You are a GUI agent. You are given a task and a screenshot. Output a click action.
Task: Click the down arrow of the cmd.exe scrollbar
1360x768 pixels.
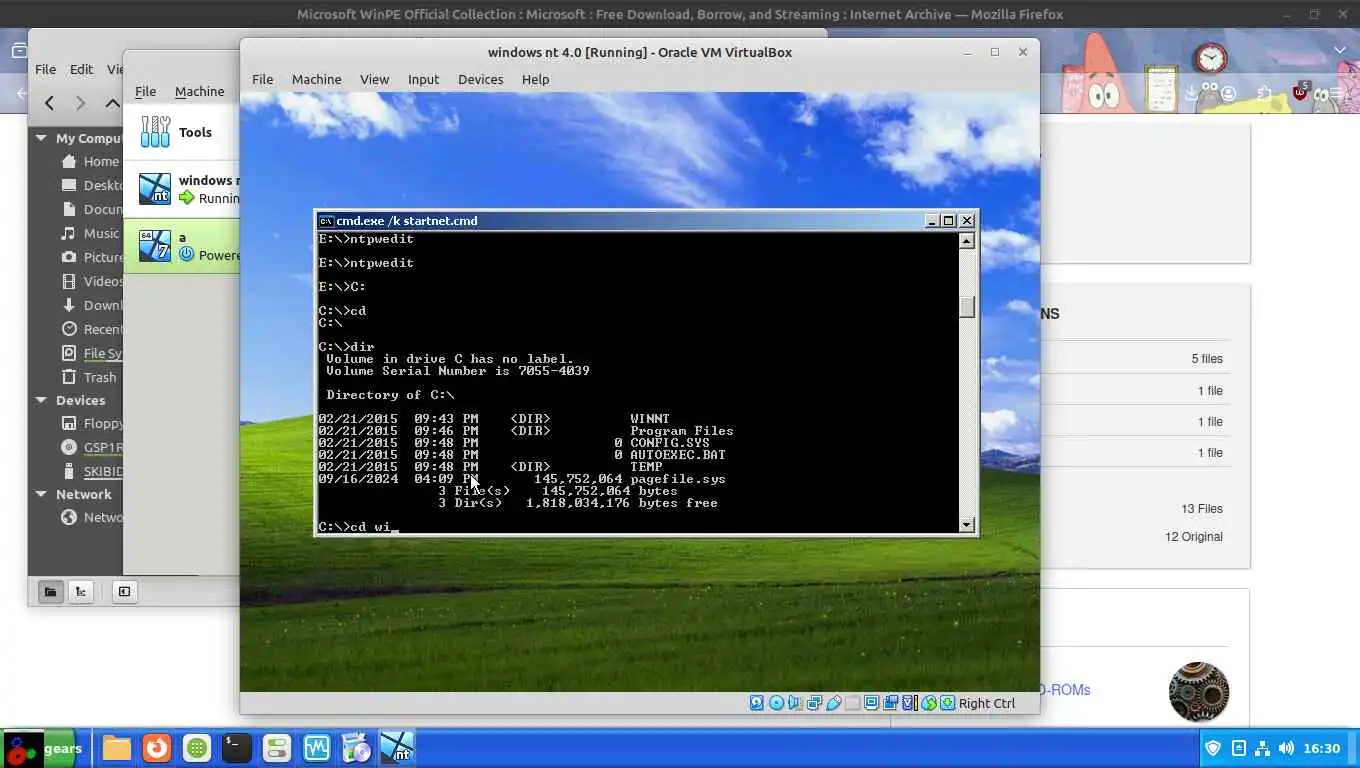pyautogui.click(x=966, y=524)
